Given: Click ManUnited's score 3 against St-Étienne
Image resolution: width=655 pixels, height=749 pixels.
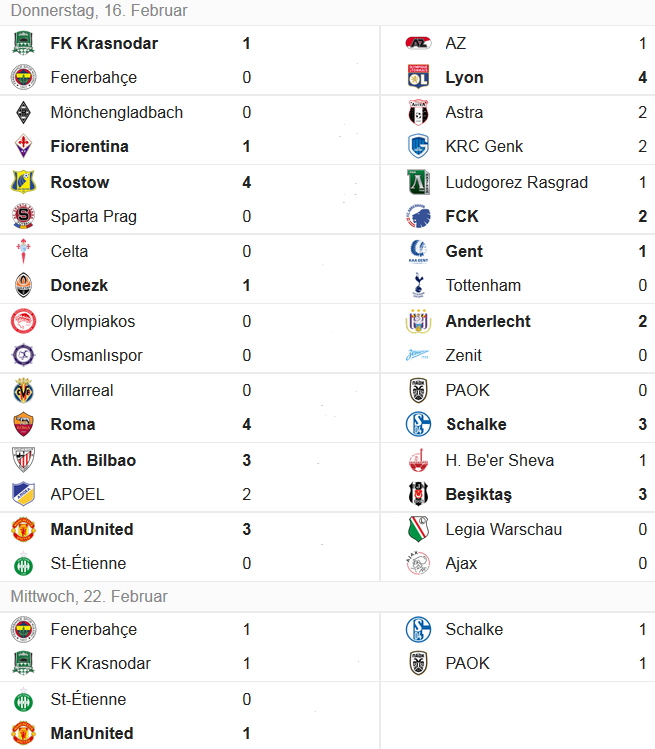Looking at the screenshot, I should tap(247, 529).
